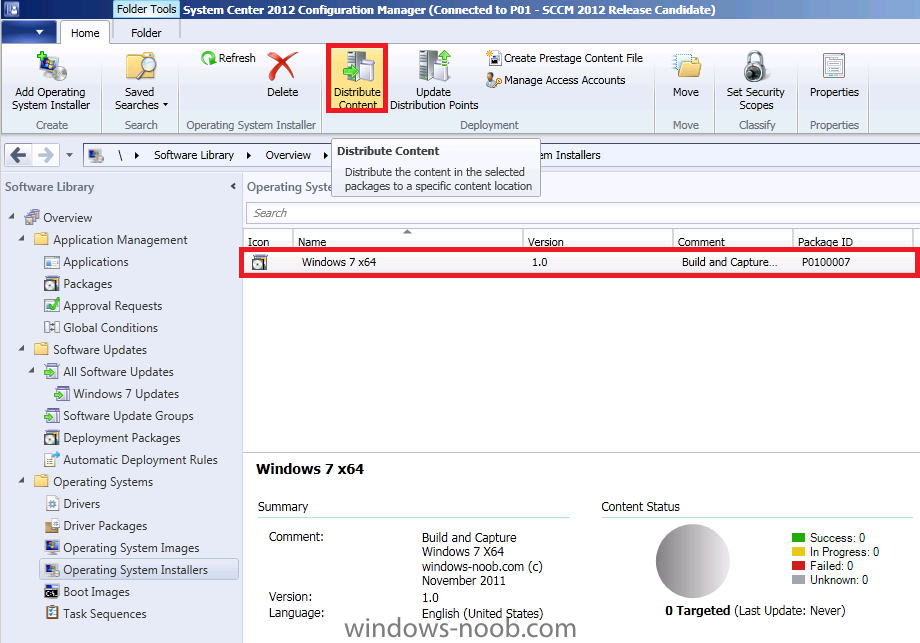
Task: Click the red Delete X icon
Action: pyautogui.click(x=282, y=66)
